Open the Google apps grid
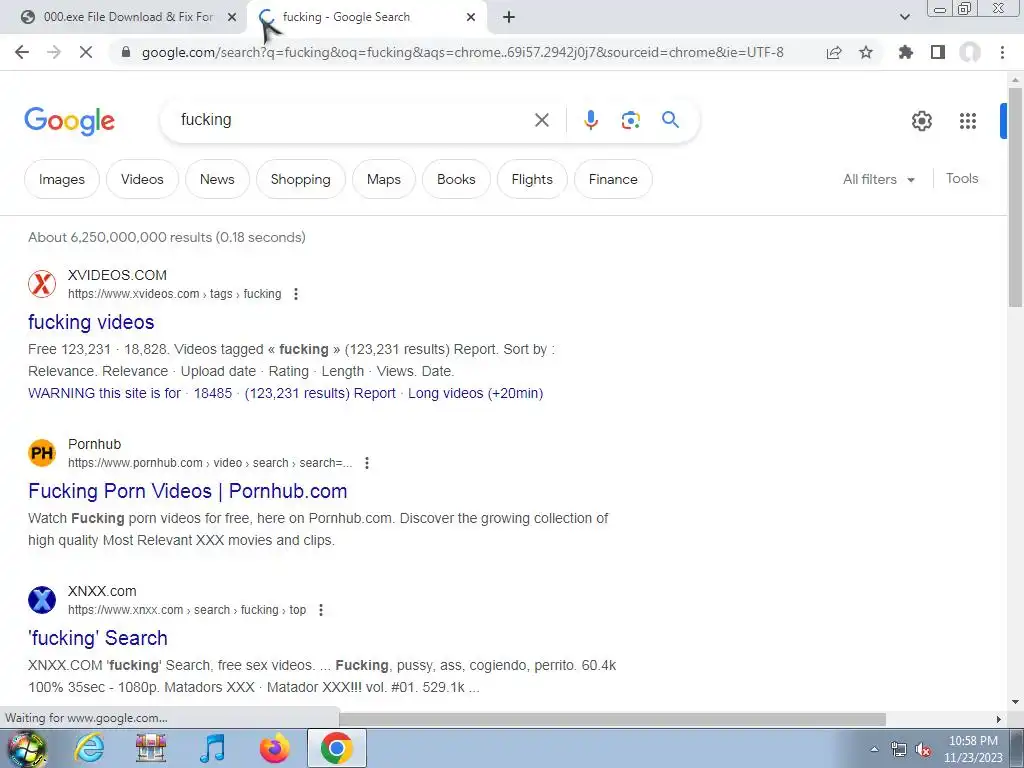The image size is (1024, 768). 968,121
